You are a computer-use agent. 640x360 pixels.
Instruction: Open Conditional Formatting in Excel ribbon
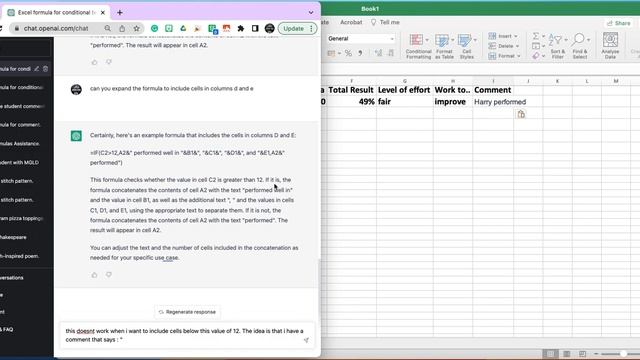418,47
